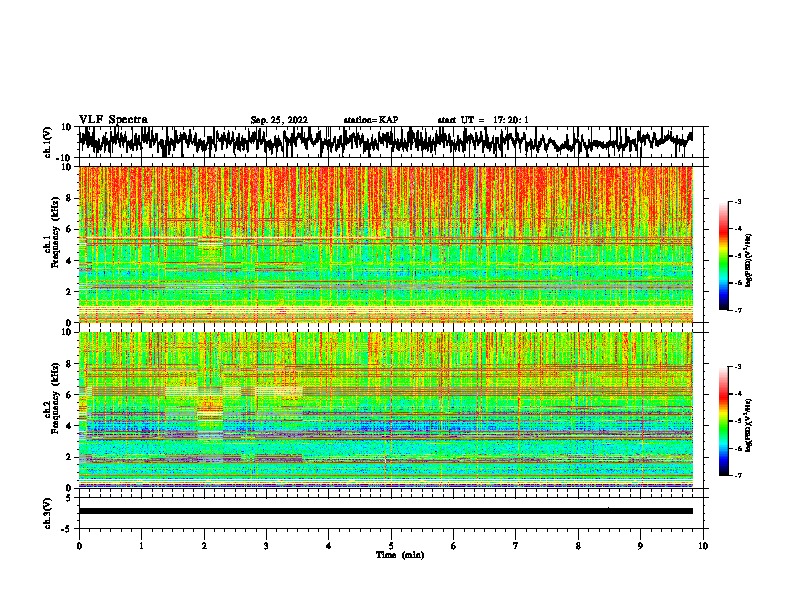Image resolution: width=792 pixels, height=612 pixels.
Task: Click the time axis tick label "0"
Action: pos(79,546)
